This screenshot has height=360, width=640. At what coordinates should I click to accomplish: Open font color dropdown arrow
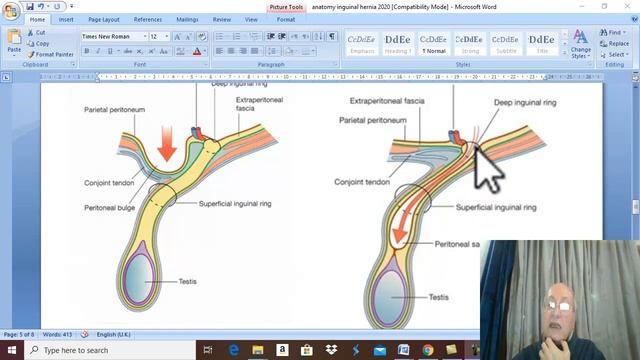click(x=204, y=51)
